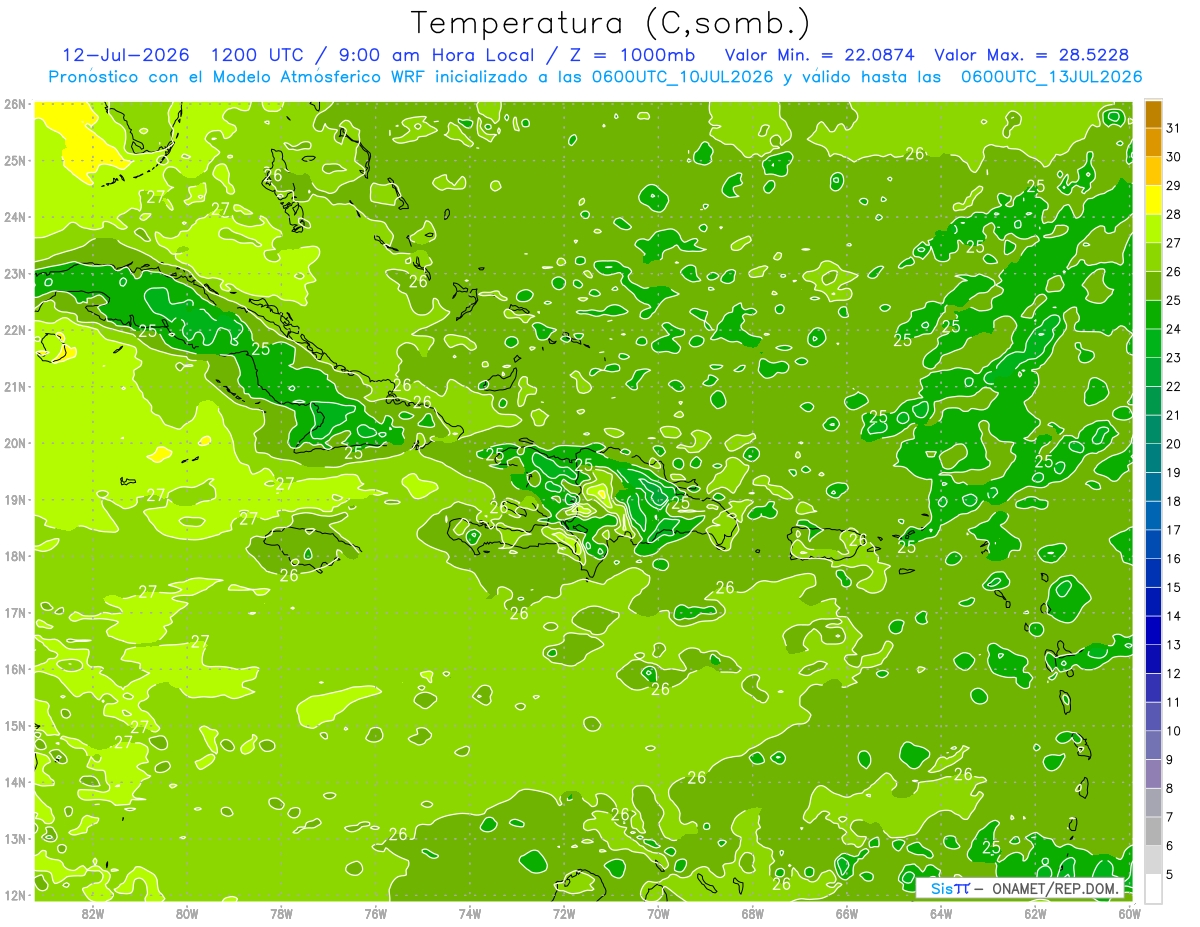Click the '15N' latitude axis label
Image resolution: width=1200 pixels, height=927 pixels.
click(14, 726)
